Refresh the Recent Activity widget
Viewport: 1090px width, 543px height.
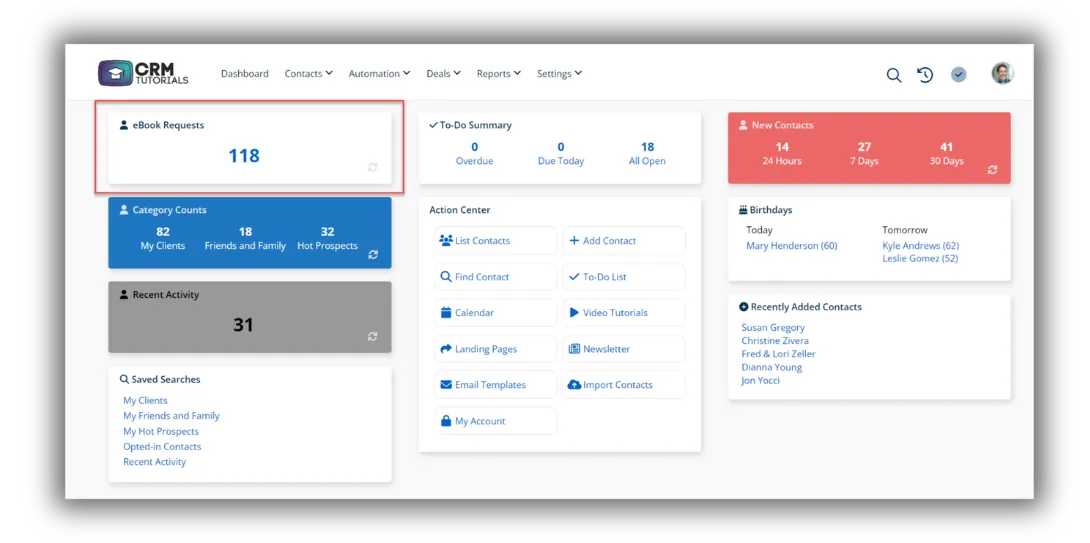pos(373,337)
